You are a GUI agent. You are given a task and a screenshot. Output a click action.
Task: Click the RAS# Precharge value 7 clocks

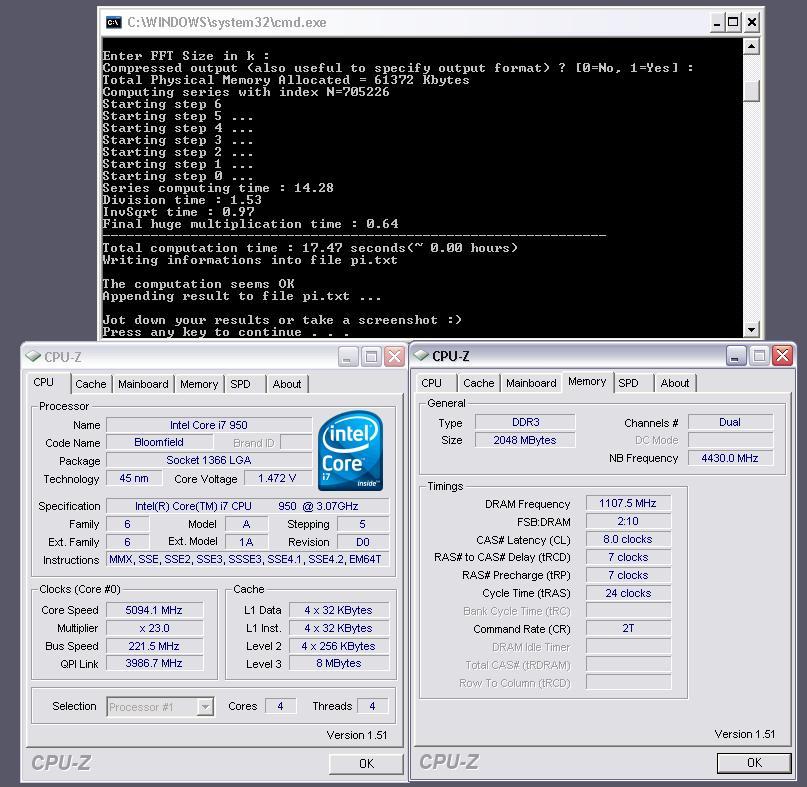point(628,575)
